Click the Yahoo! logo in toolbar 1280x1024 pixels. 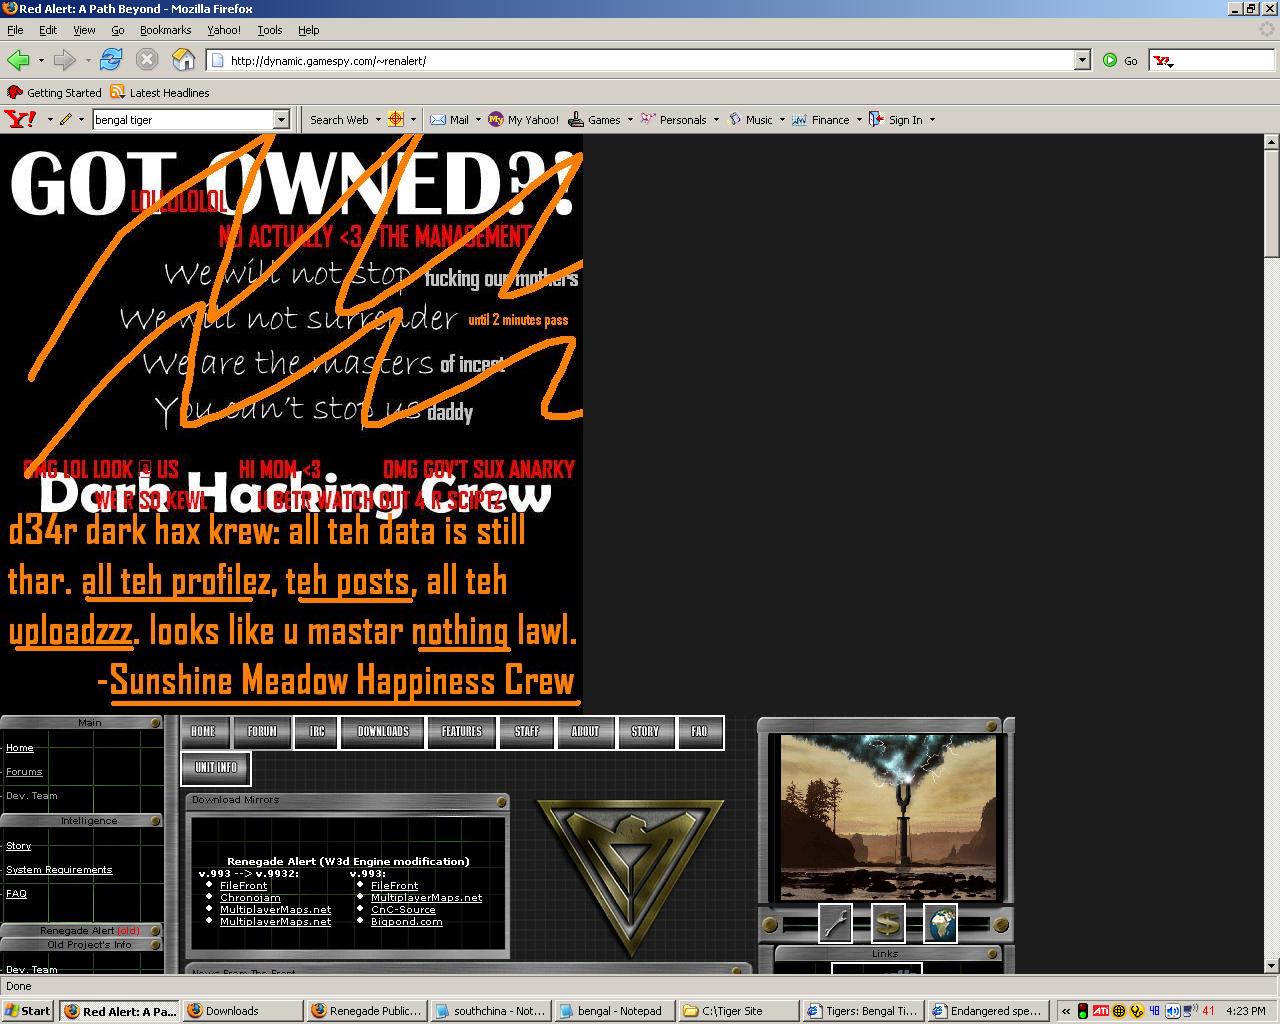click(x=20, y=119)
